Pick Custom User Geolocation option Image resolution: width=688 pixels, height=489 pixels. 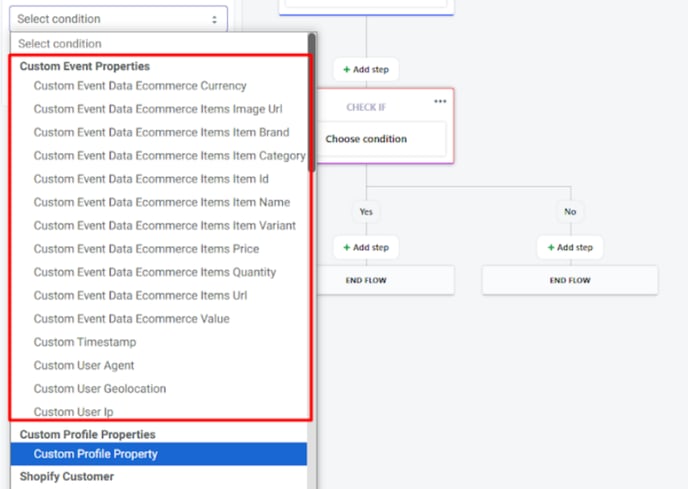point(100,388)
